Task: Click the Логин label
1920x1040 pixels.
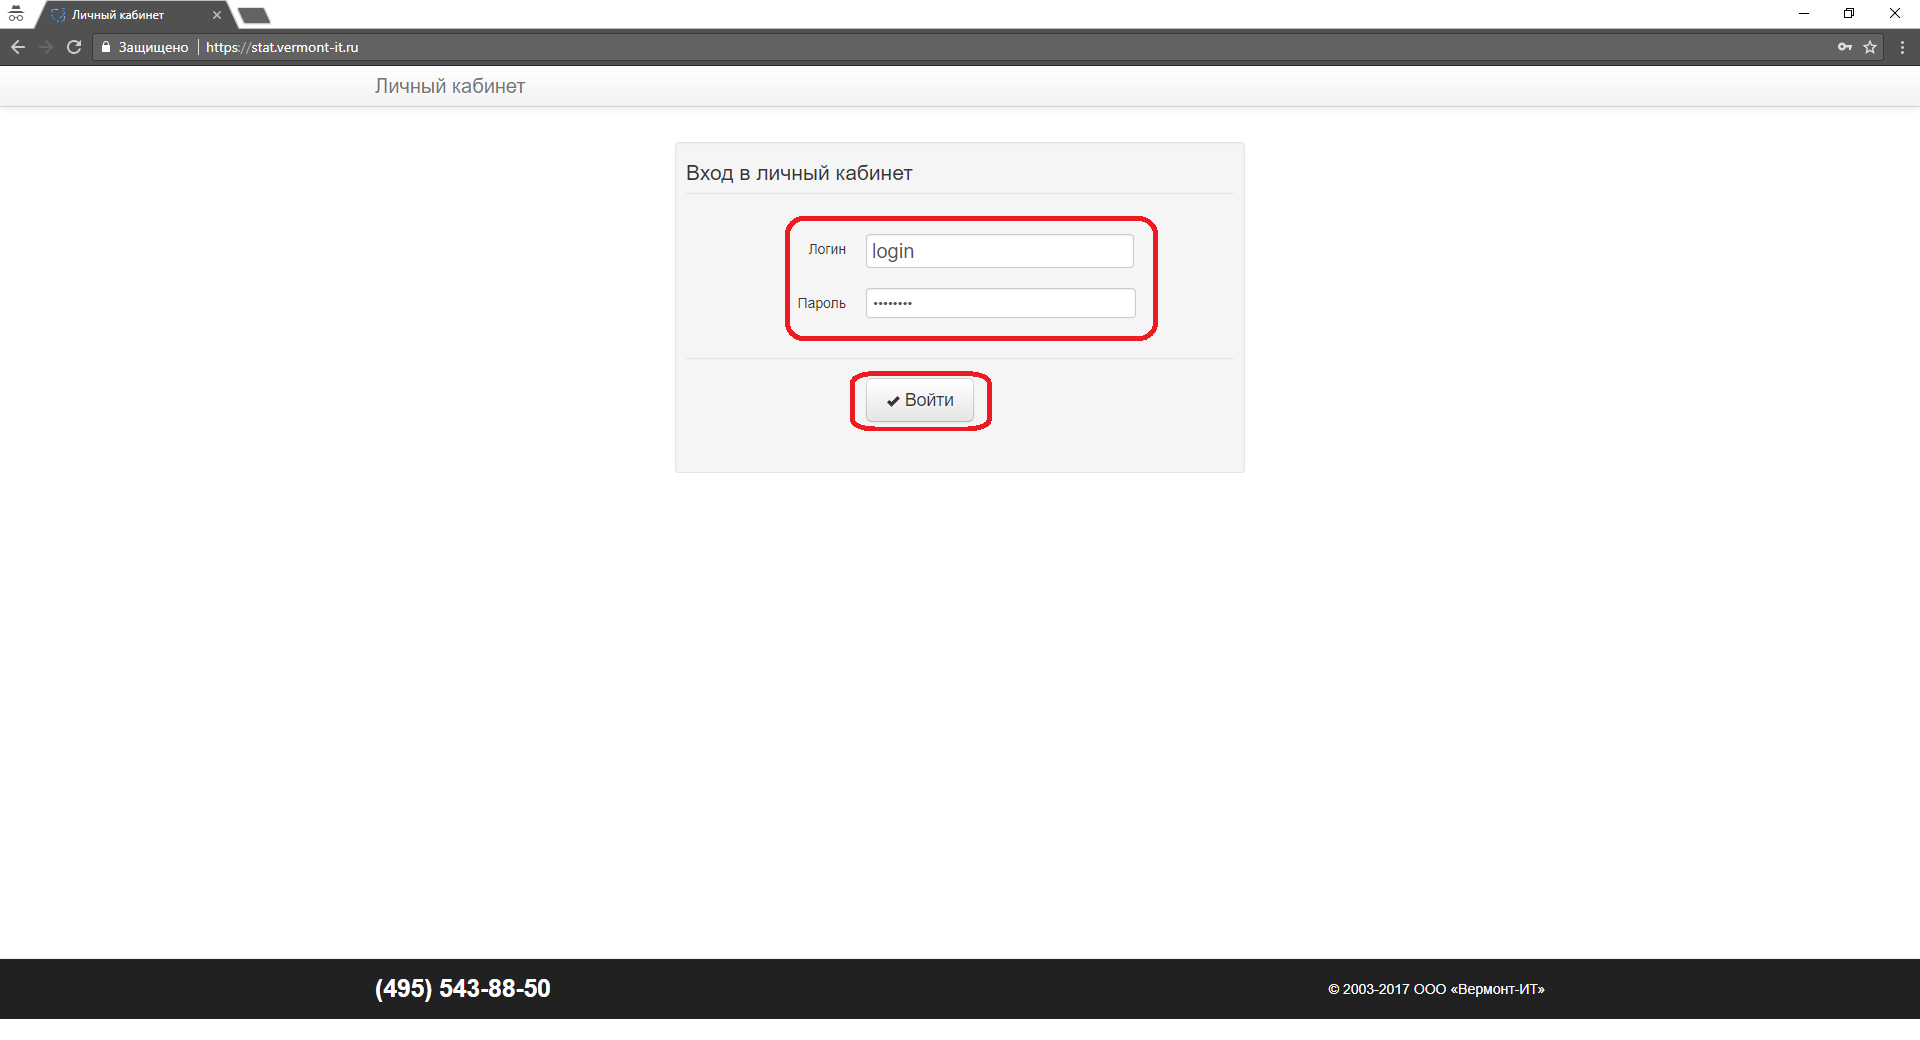Action: click(827, 249)
